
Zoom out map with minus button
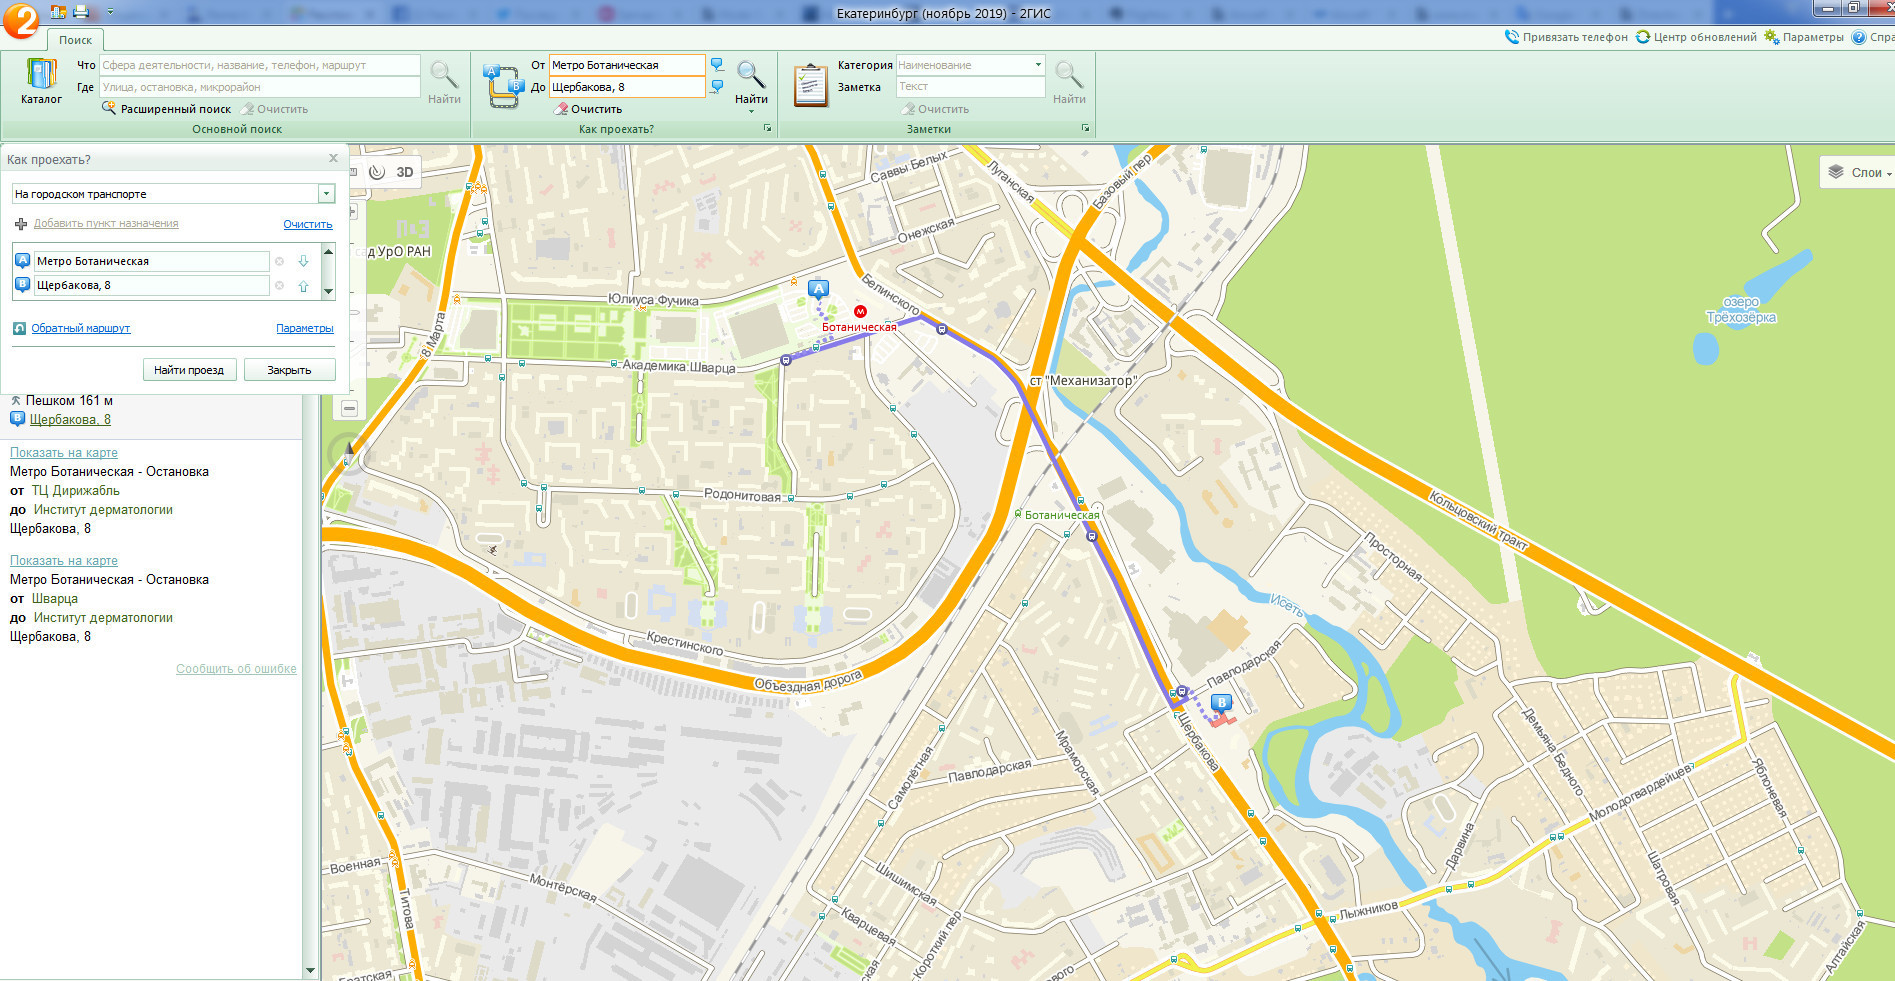point(349,408)
